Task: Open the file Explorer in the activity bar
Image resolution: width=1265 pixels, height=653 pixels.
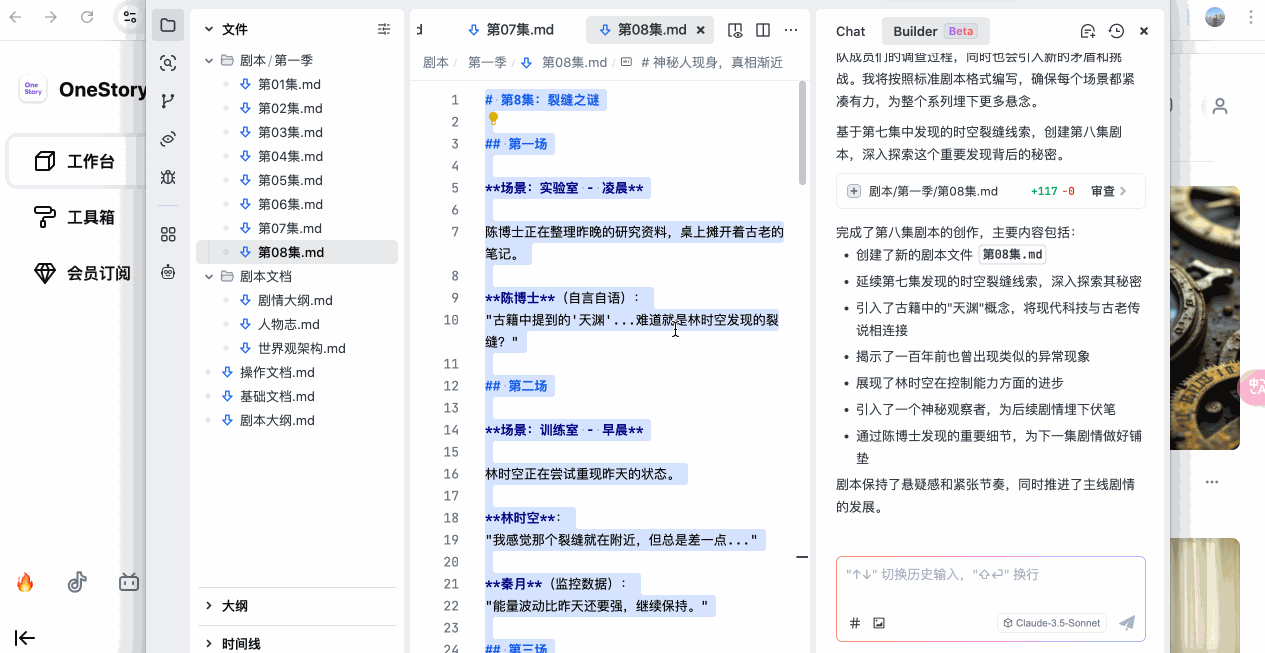Action: pyautogui.click(x=168, y=26)
